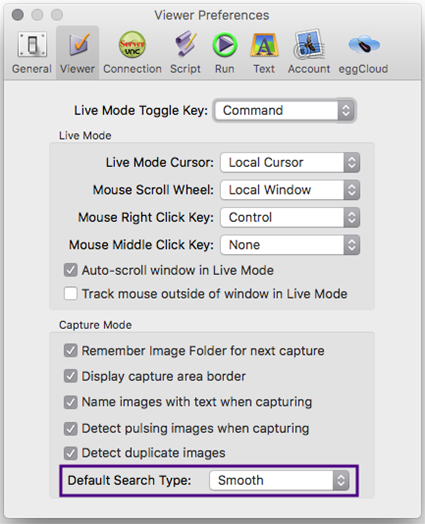Open the Text preferences pane

point(264,52)
